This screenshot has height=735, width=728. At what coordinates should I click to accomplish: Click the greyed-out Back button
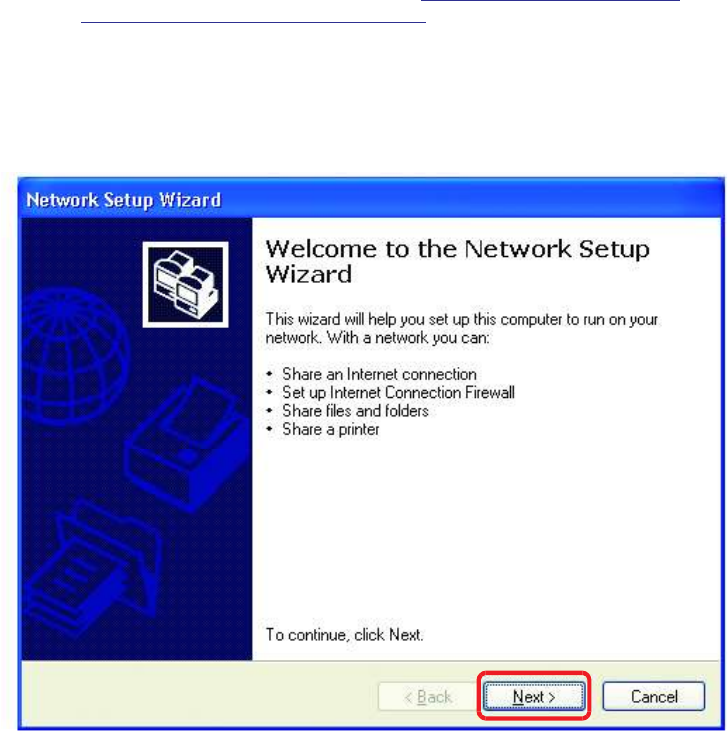[428, 696]
